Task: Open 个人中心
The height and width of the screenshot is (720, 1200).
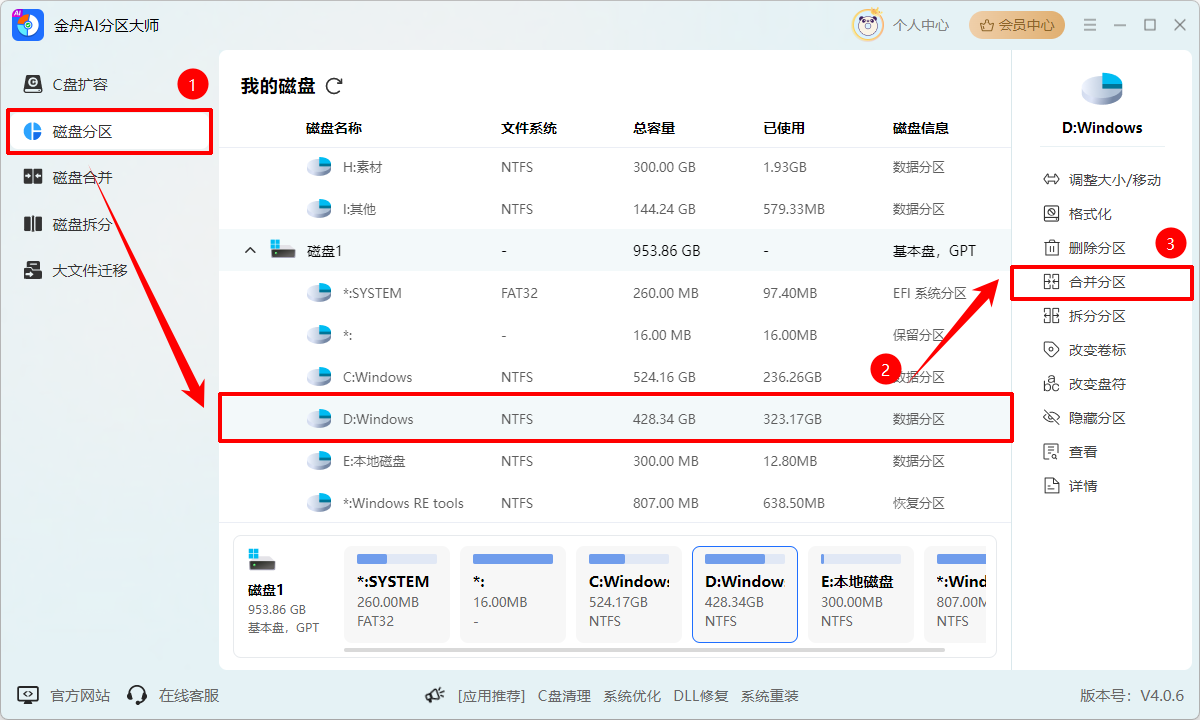Action: click(x=921, y=25)
